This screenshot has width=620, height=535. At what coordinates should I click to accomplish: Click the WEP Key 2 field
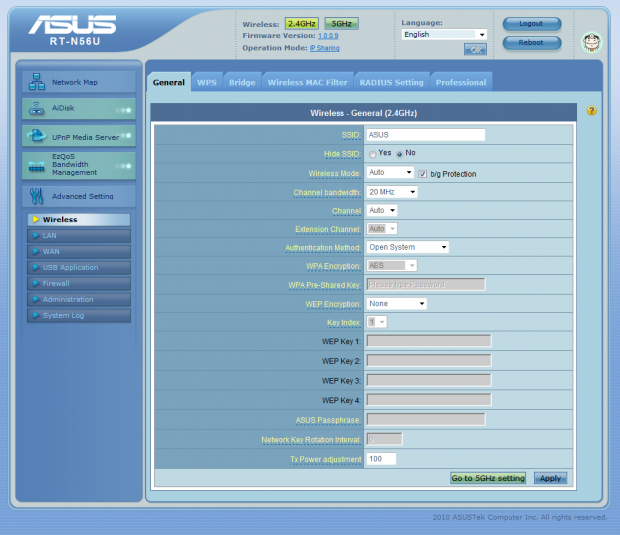(429, 361)
